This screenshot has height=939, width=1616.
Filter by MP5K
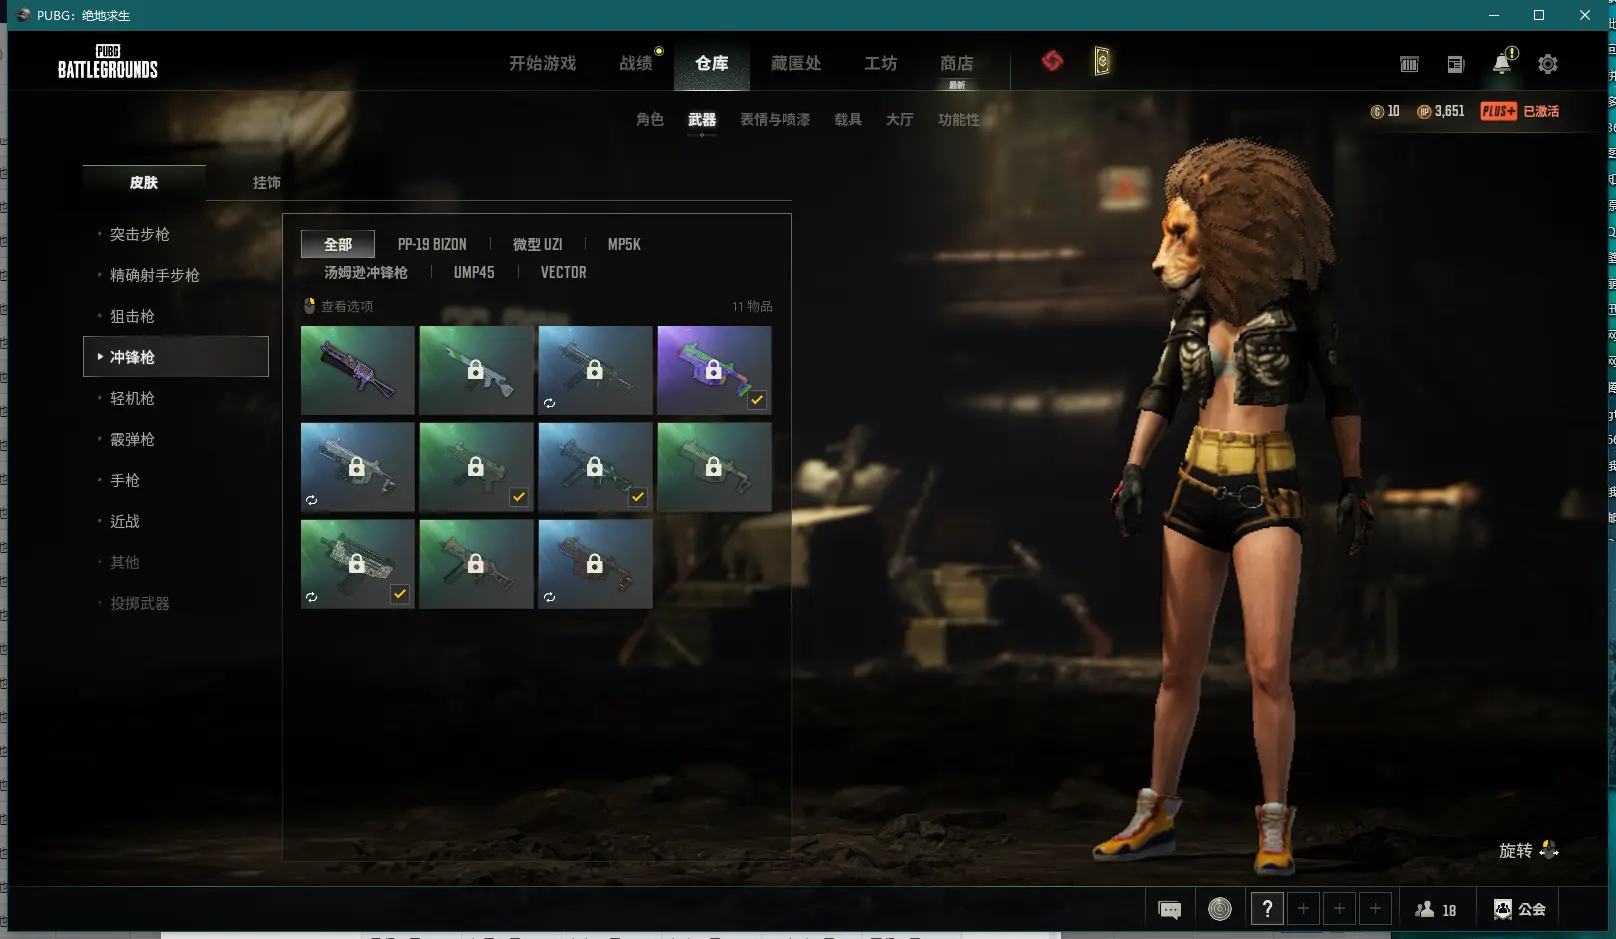624,244
